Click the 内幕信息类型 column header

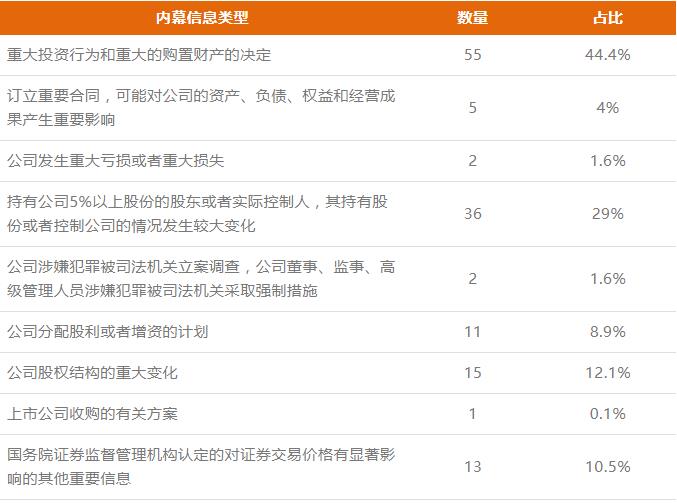tap(202, 17)
